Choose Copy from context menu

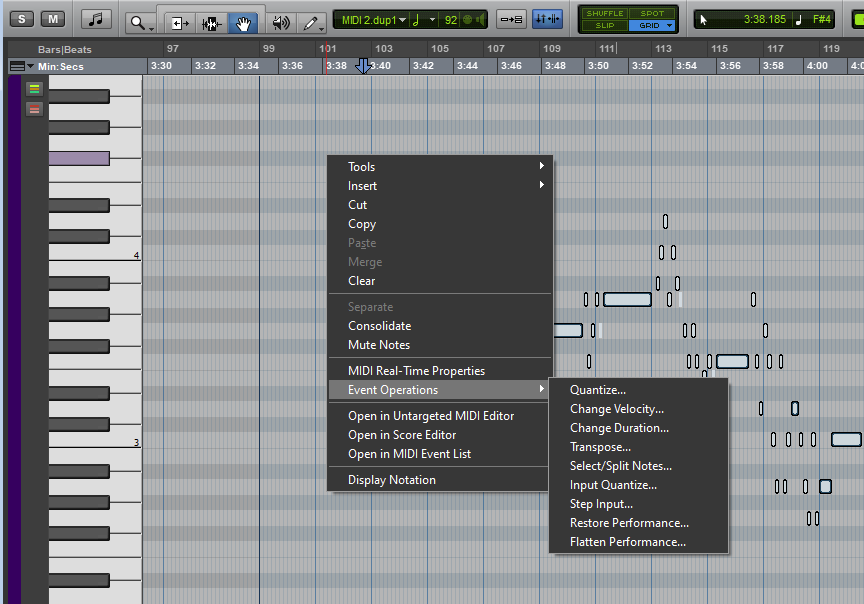click(440, 224)
